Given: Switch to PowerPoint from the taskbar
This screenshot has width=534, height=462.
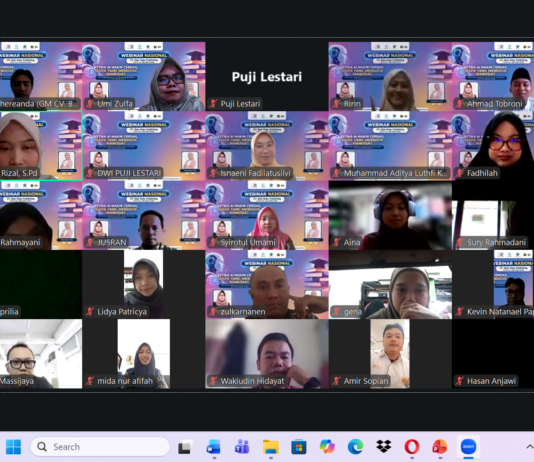Looking at the screenshot, I should click(440, 447).
